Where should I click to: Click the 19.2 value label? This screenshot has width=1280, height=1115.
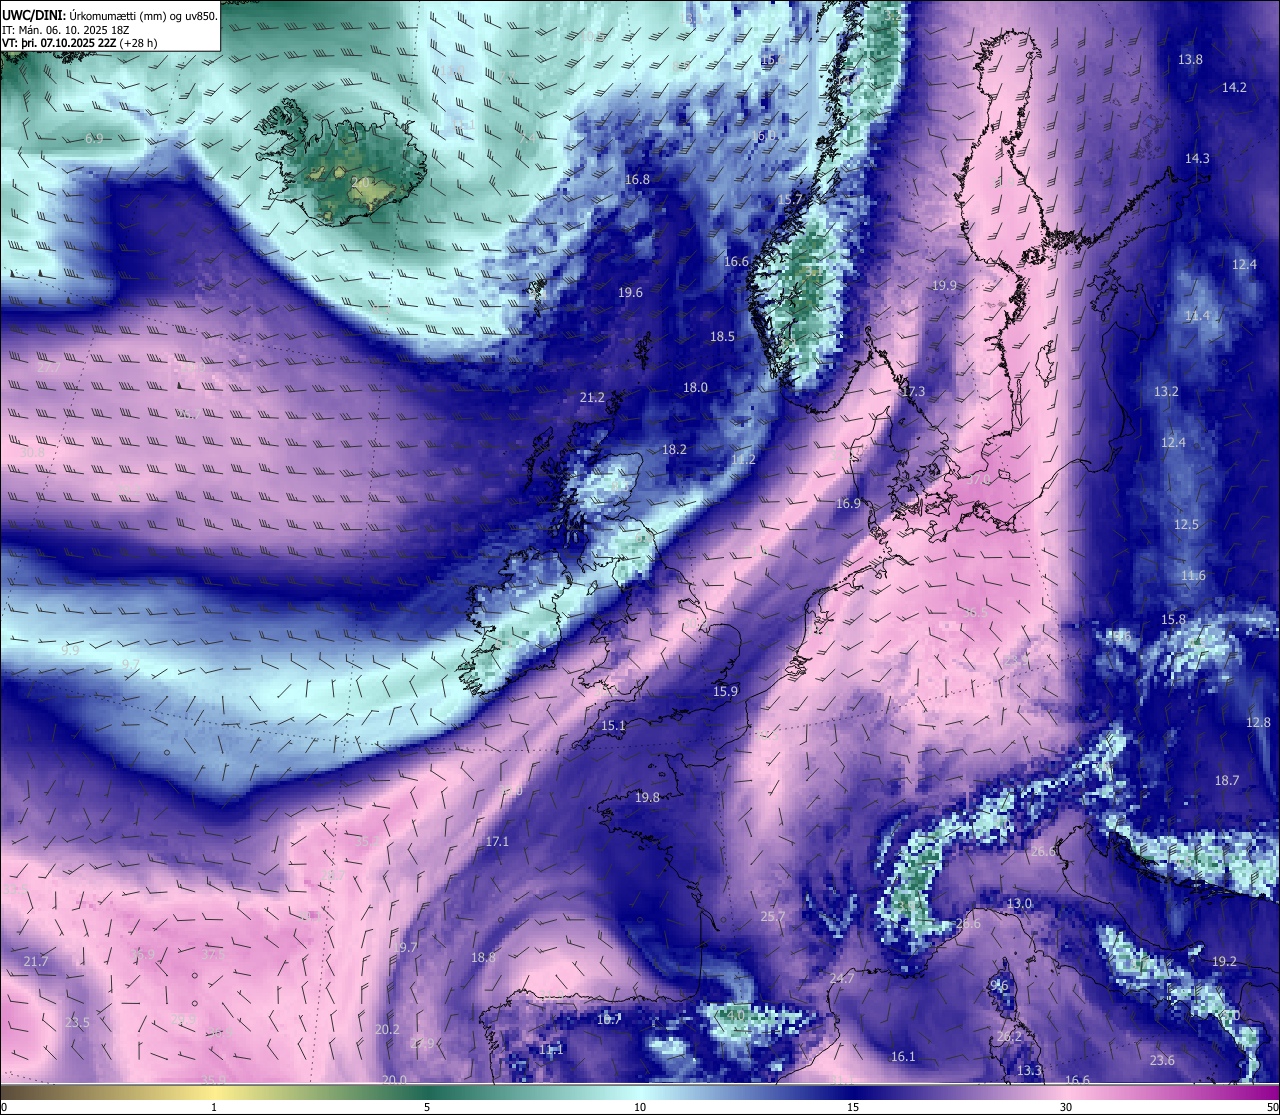click(x=1224, y=962)
